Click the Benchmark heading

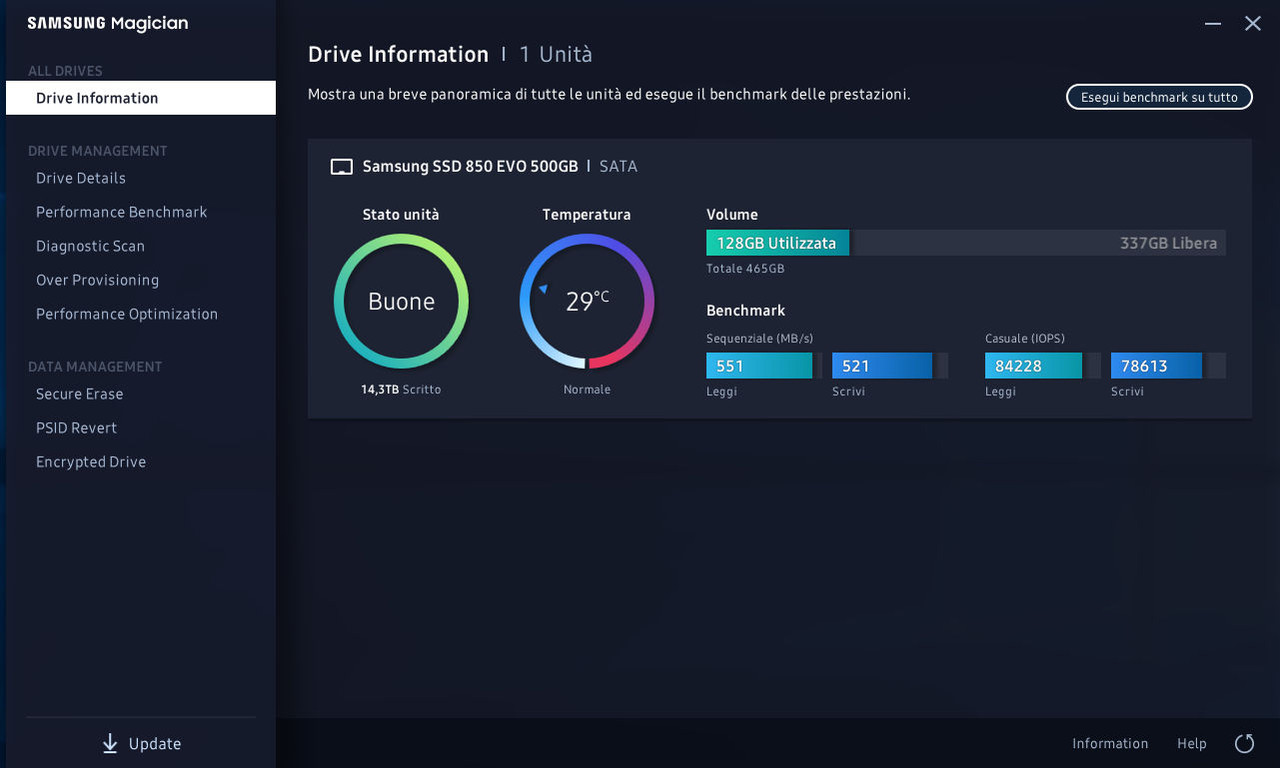(746, 310)
